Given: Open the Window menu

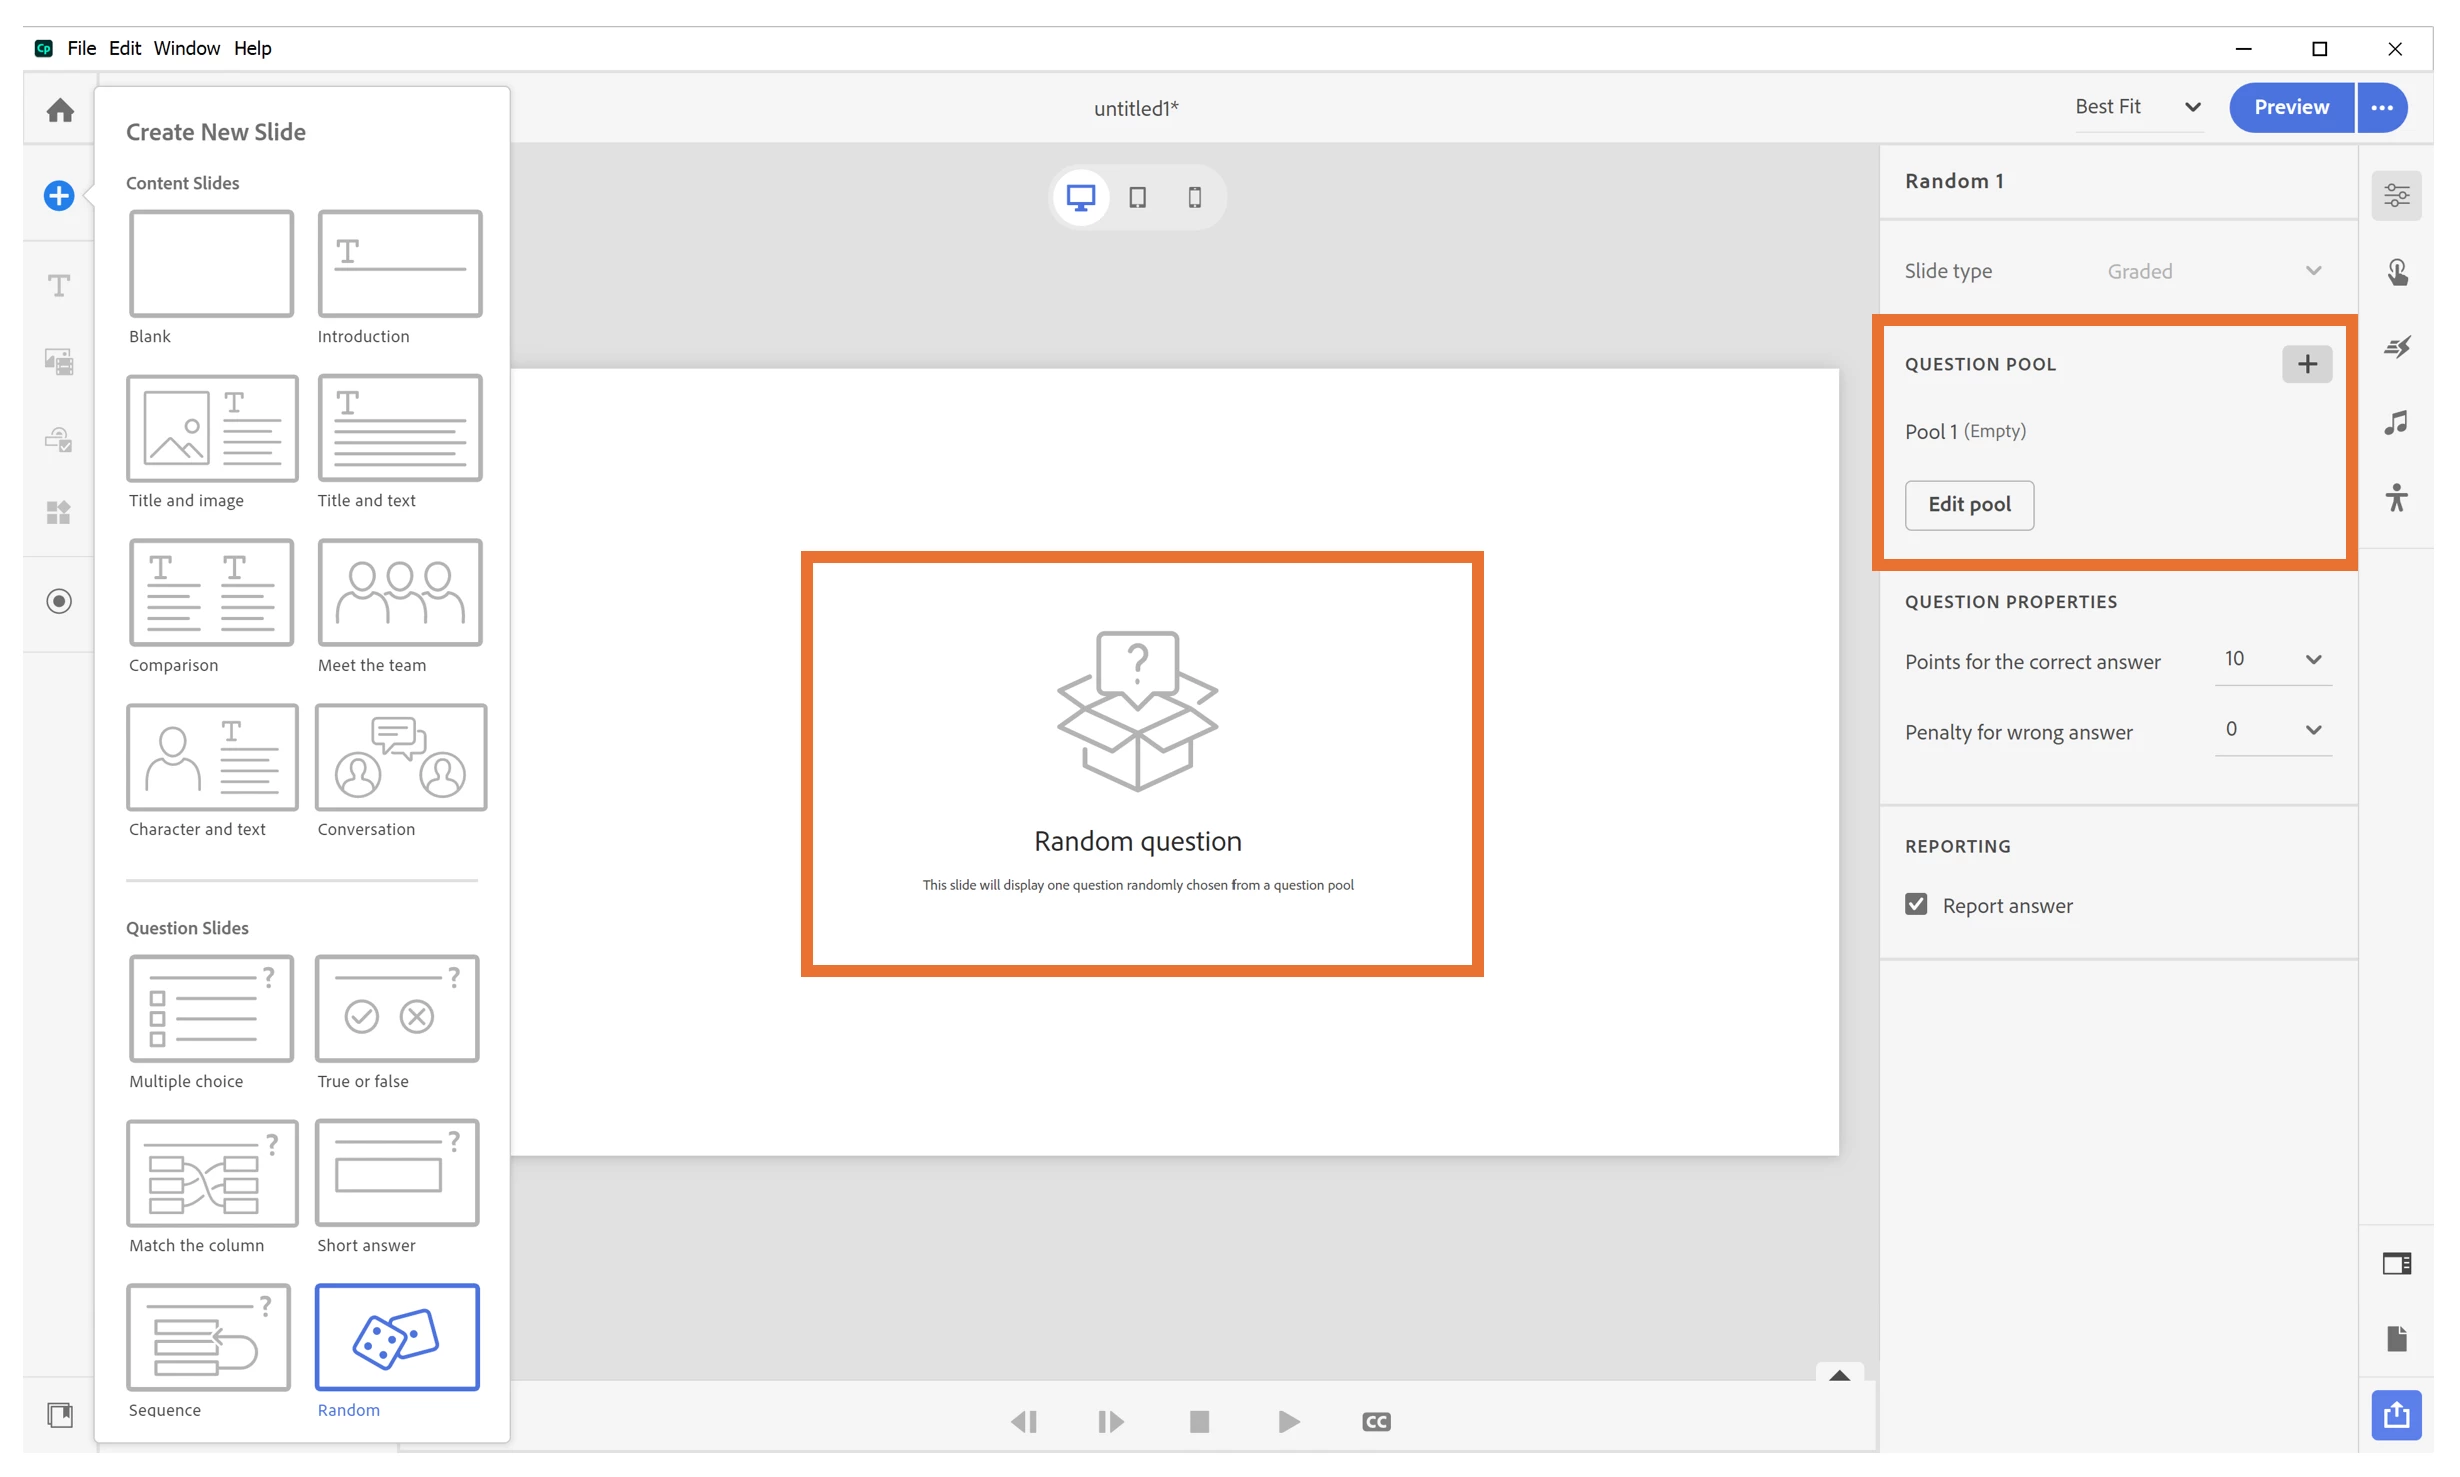Looking at the screenshot, I should 186,48.
